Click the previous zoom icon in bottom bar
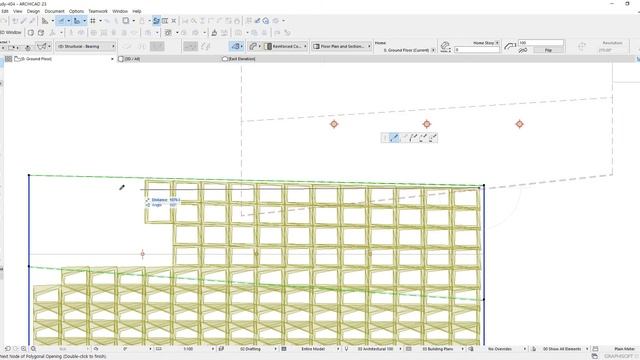The width and height of the screenshot is (640, 360). coord(8,349)
